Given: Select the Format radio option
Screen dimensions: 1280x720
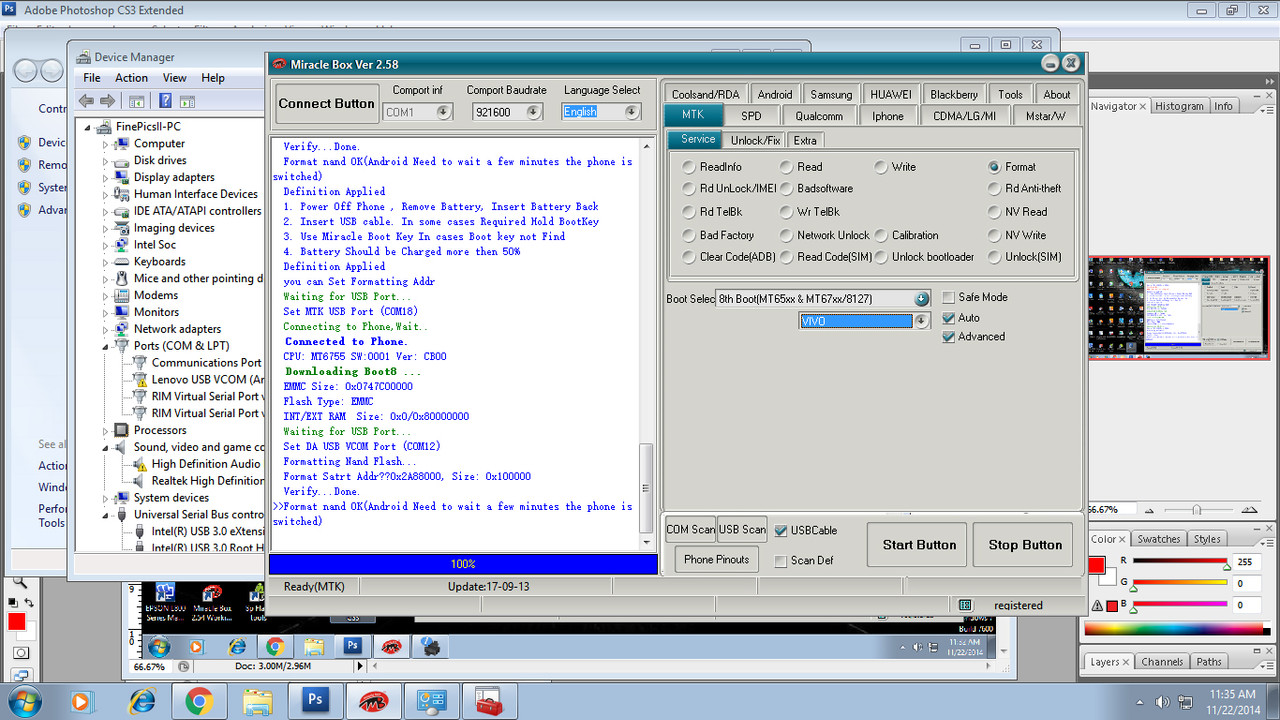Looking at the screenshot, I should (1013, 167).
